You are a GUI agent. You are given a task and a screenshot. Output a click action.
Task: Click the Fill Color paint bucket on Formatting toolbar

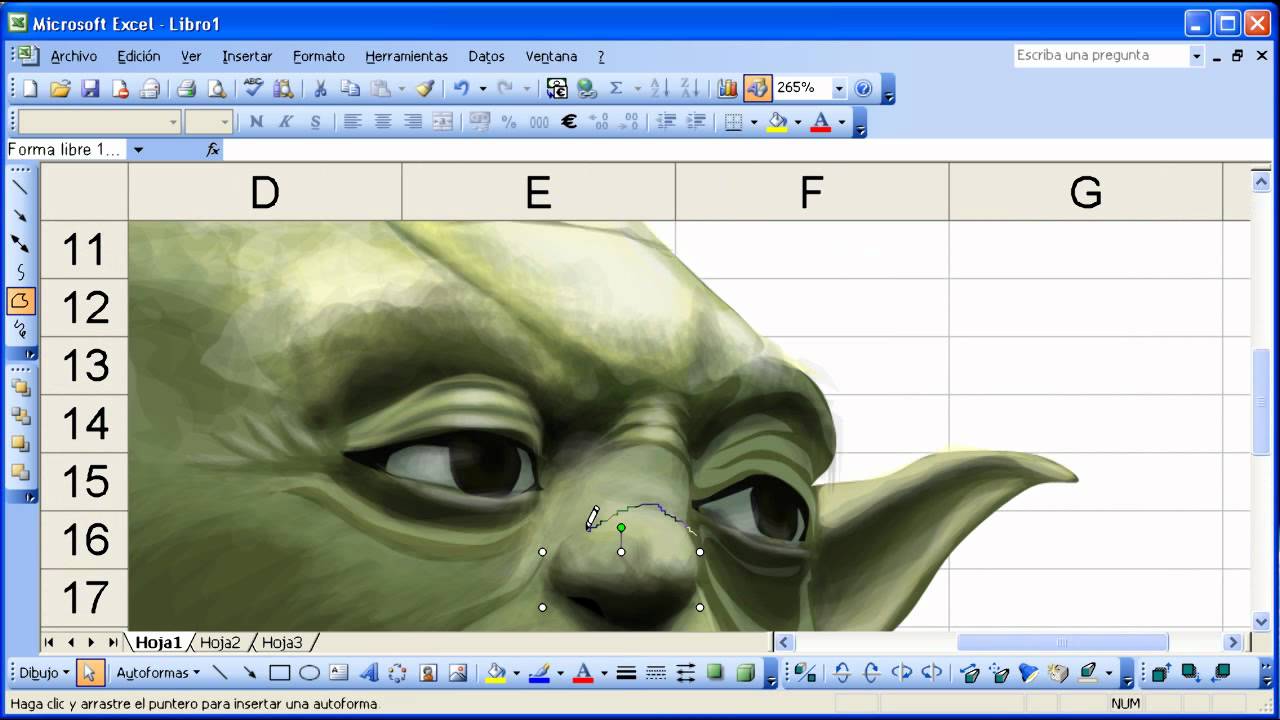click(x=777, y=122)
